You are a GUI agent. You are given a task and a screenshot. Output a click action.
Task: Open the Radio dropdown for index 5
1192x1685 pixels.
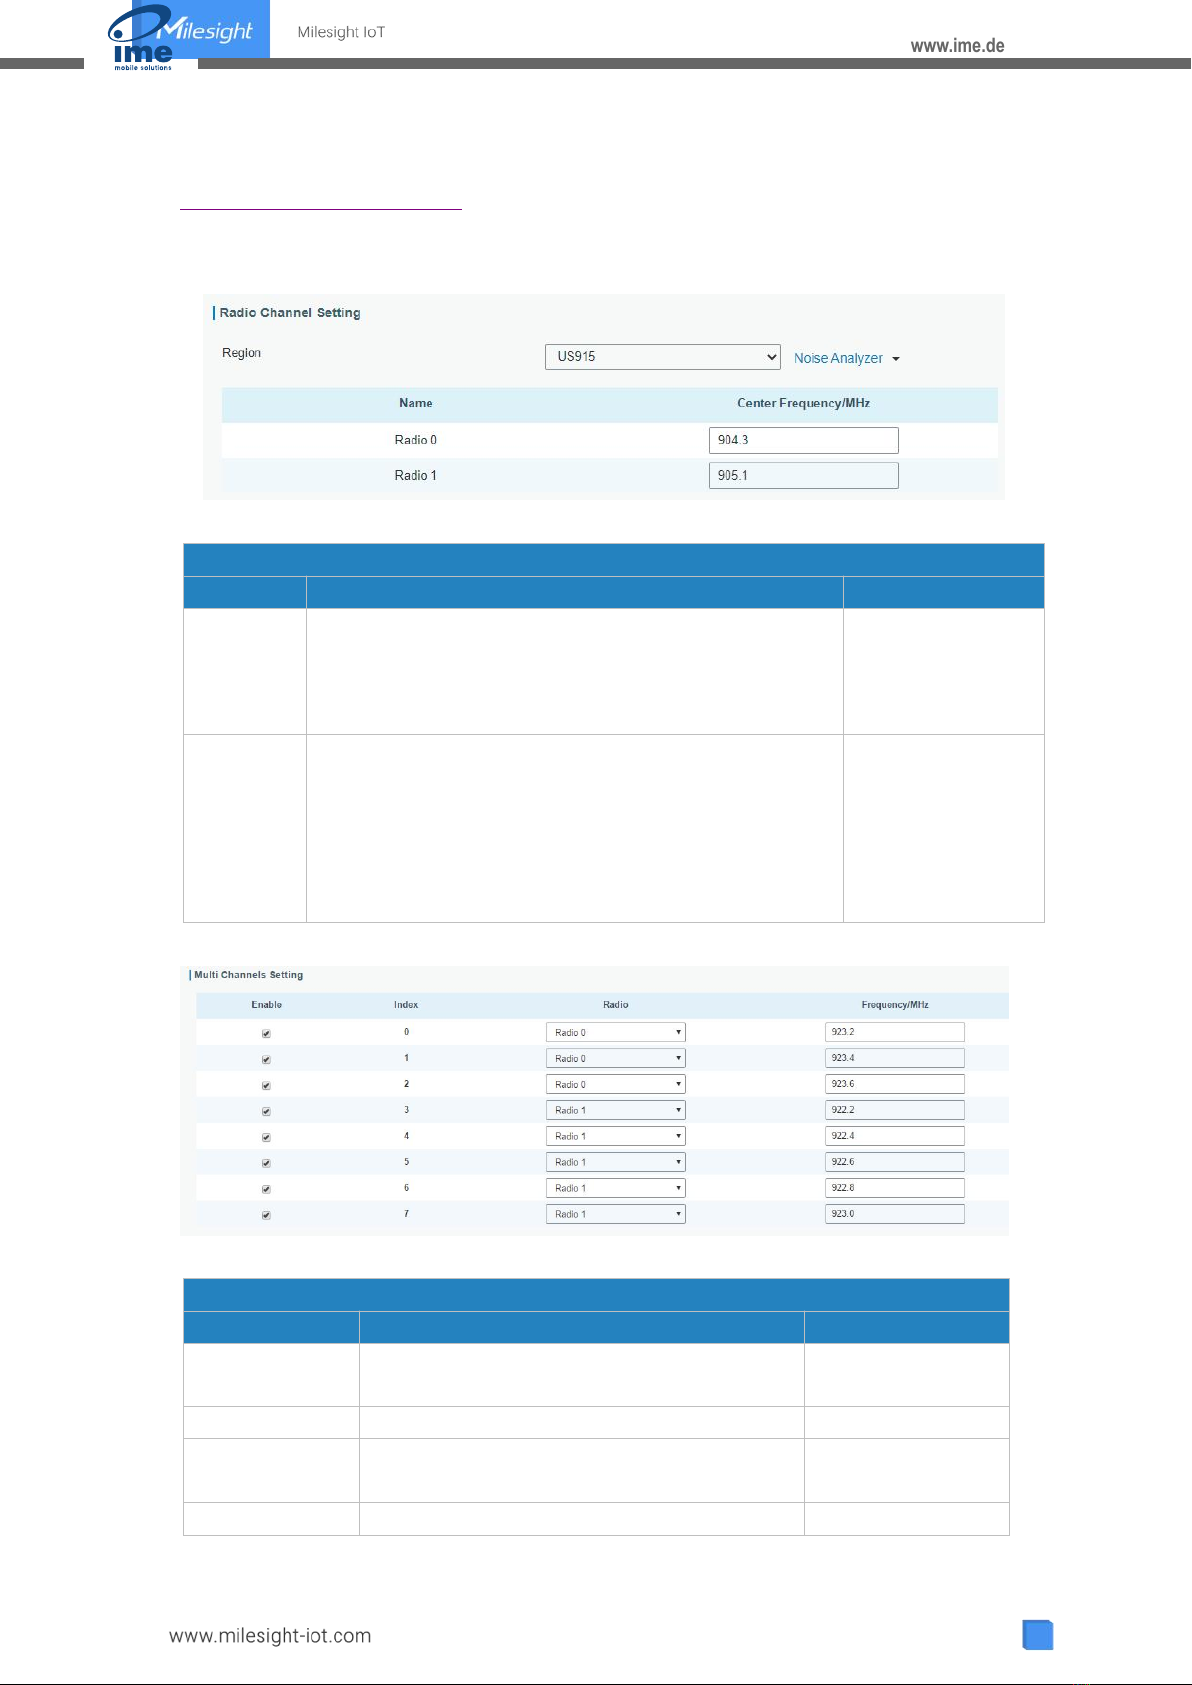(x=615, y=1162)
